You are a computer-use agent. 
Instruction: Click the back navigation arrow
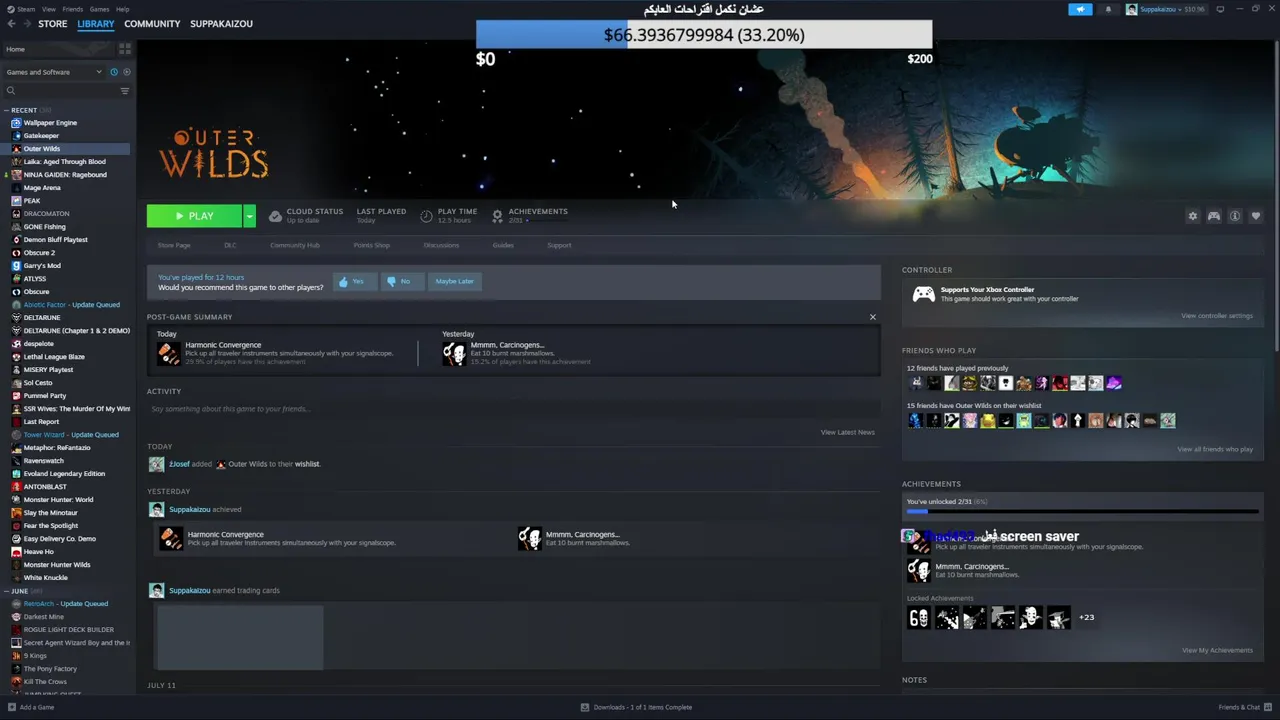11,24
